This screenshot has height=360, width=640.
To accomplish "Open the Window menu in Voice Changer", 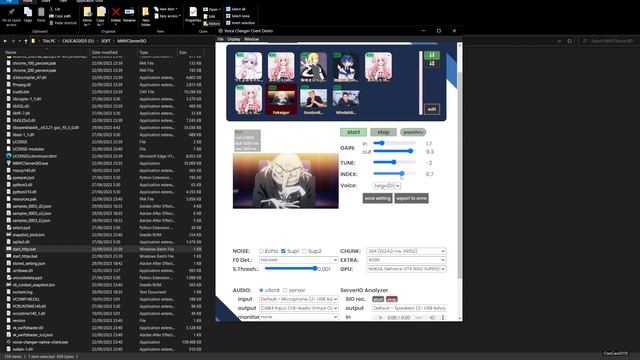I will tap(251, 39).
